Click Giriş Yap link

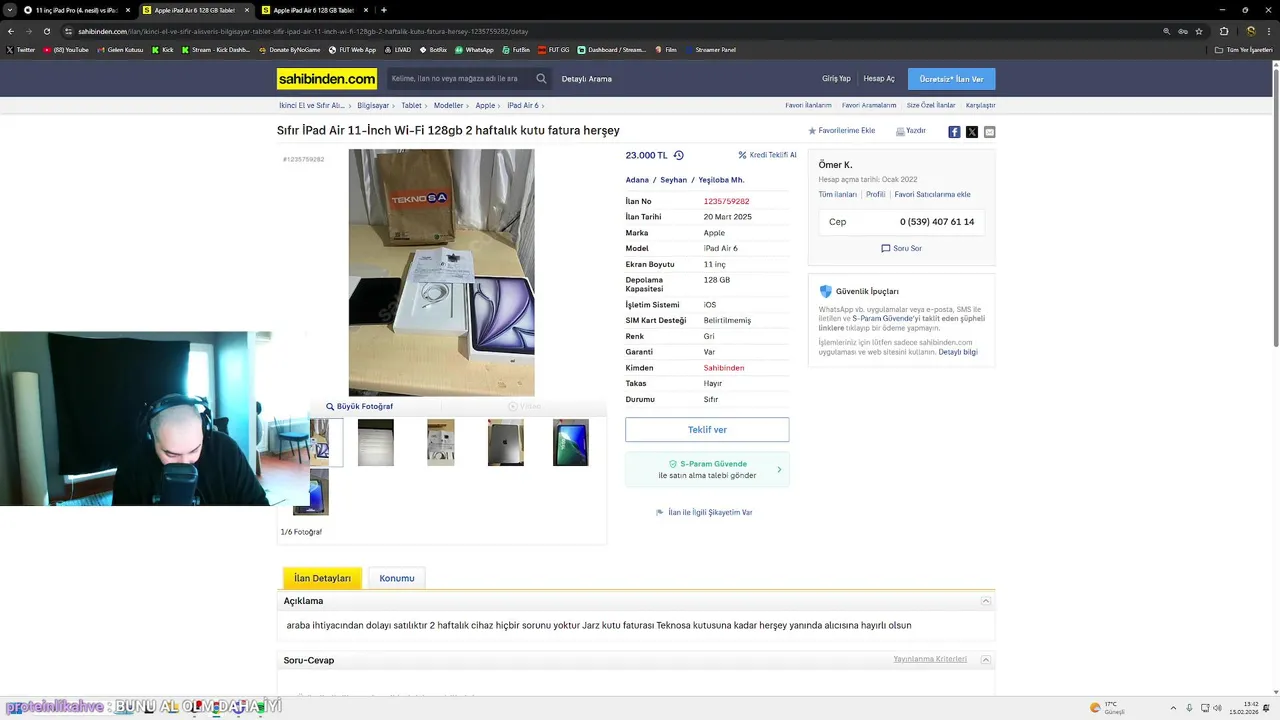836,79
